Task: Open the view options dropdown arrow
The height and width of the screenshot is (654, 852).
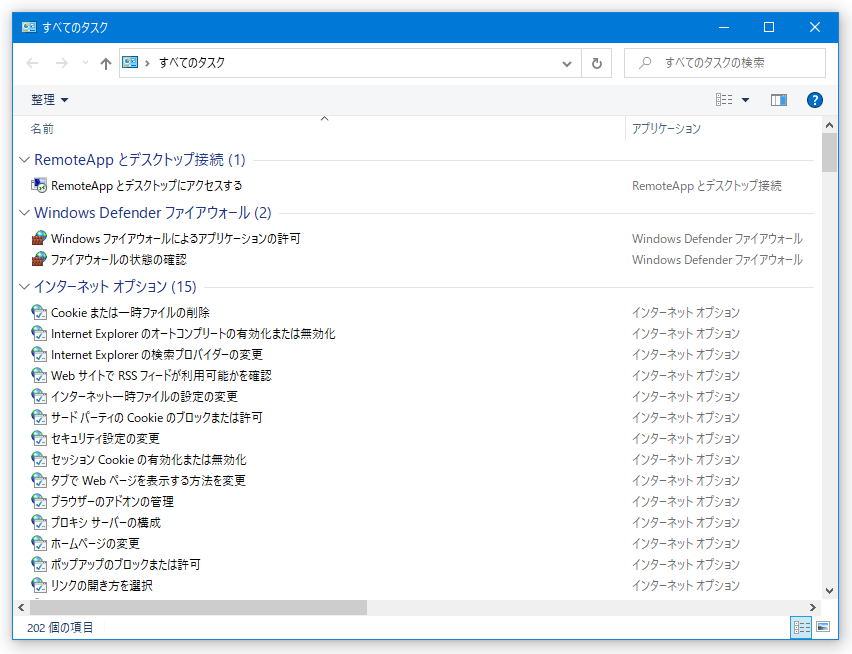Action: tap(746, 100)
